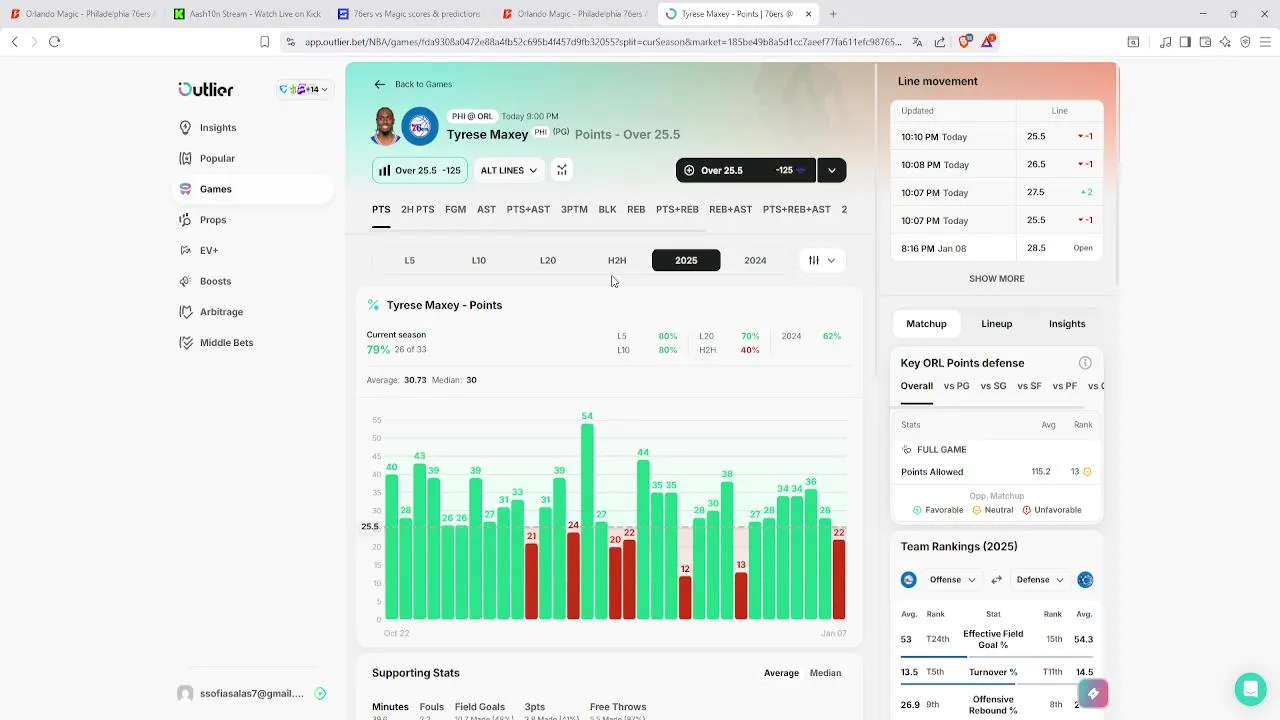Image resolution: width=1280 pixels, height=720 pixels.
Task: Open the browser hamburger menu
Action: 1265,42
